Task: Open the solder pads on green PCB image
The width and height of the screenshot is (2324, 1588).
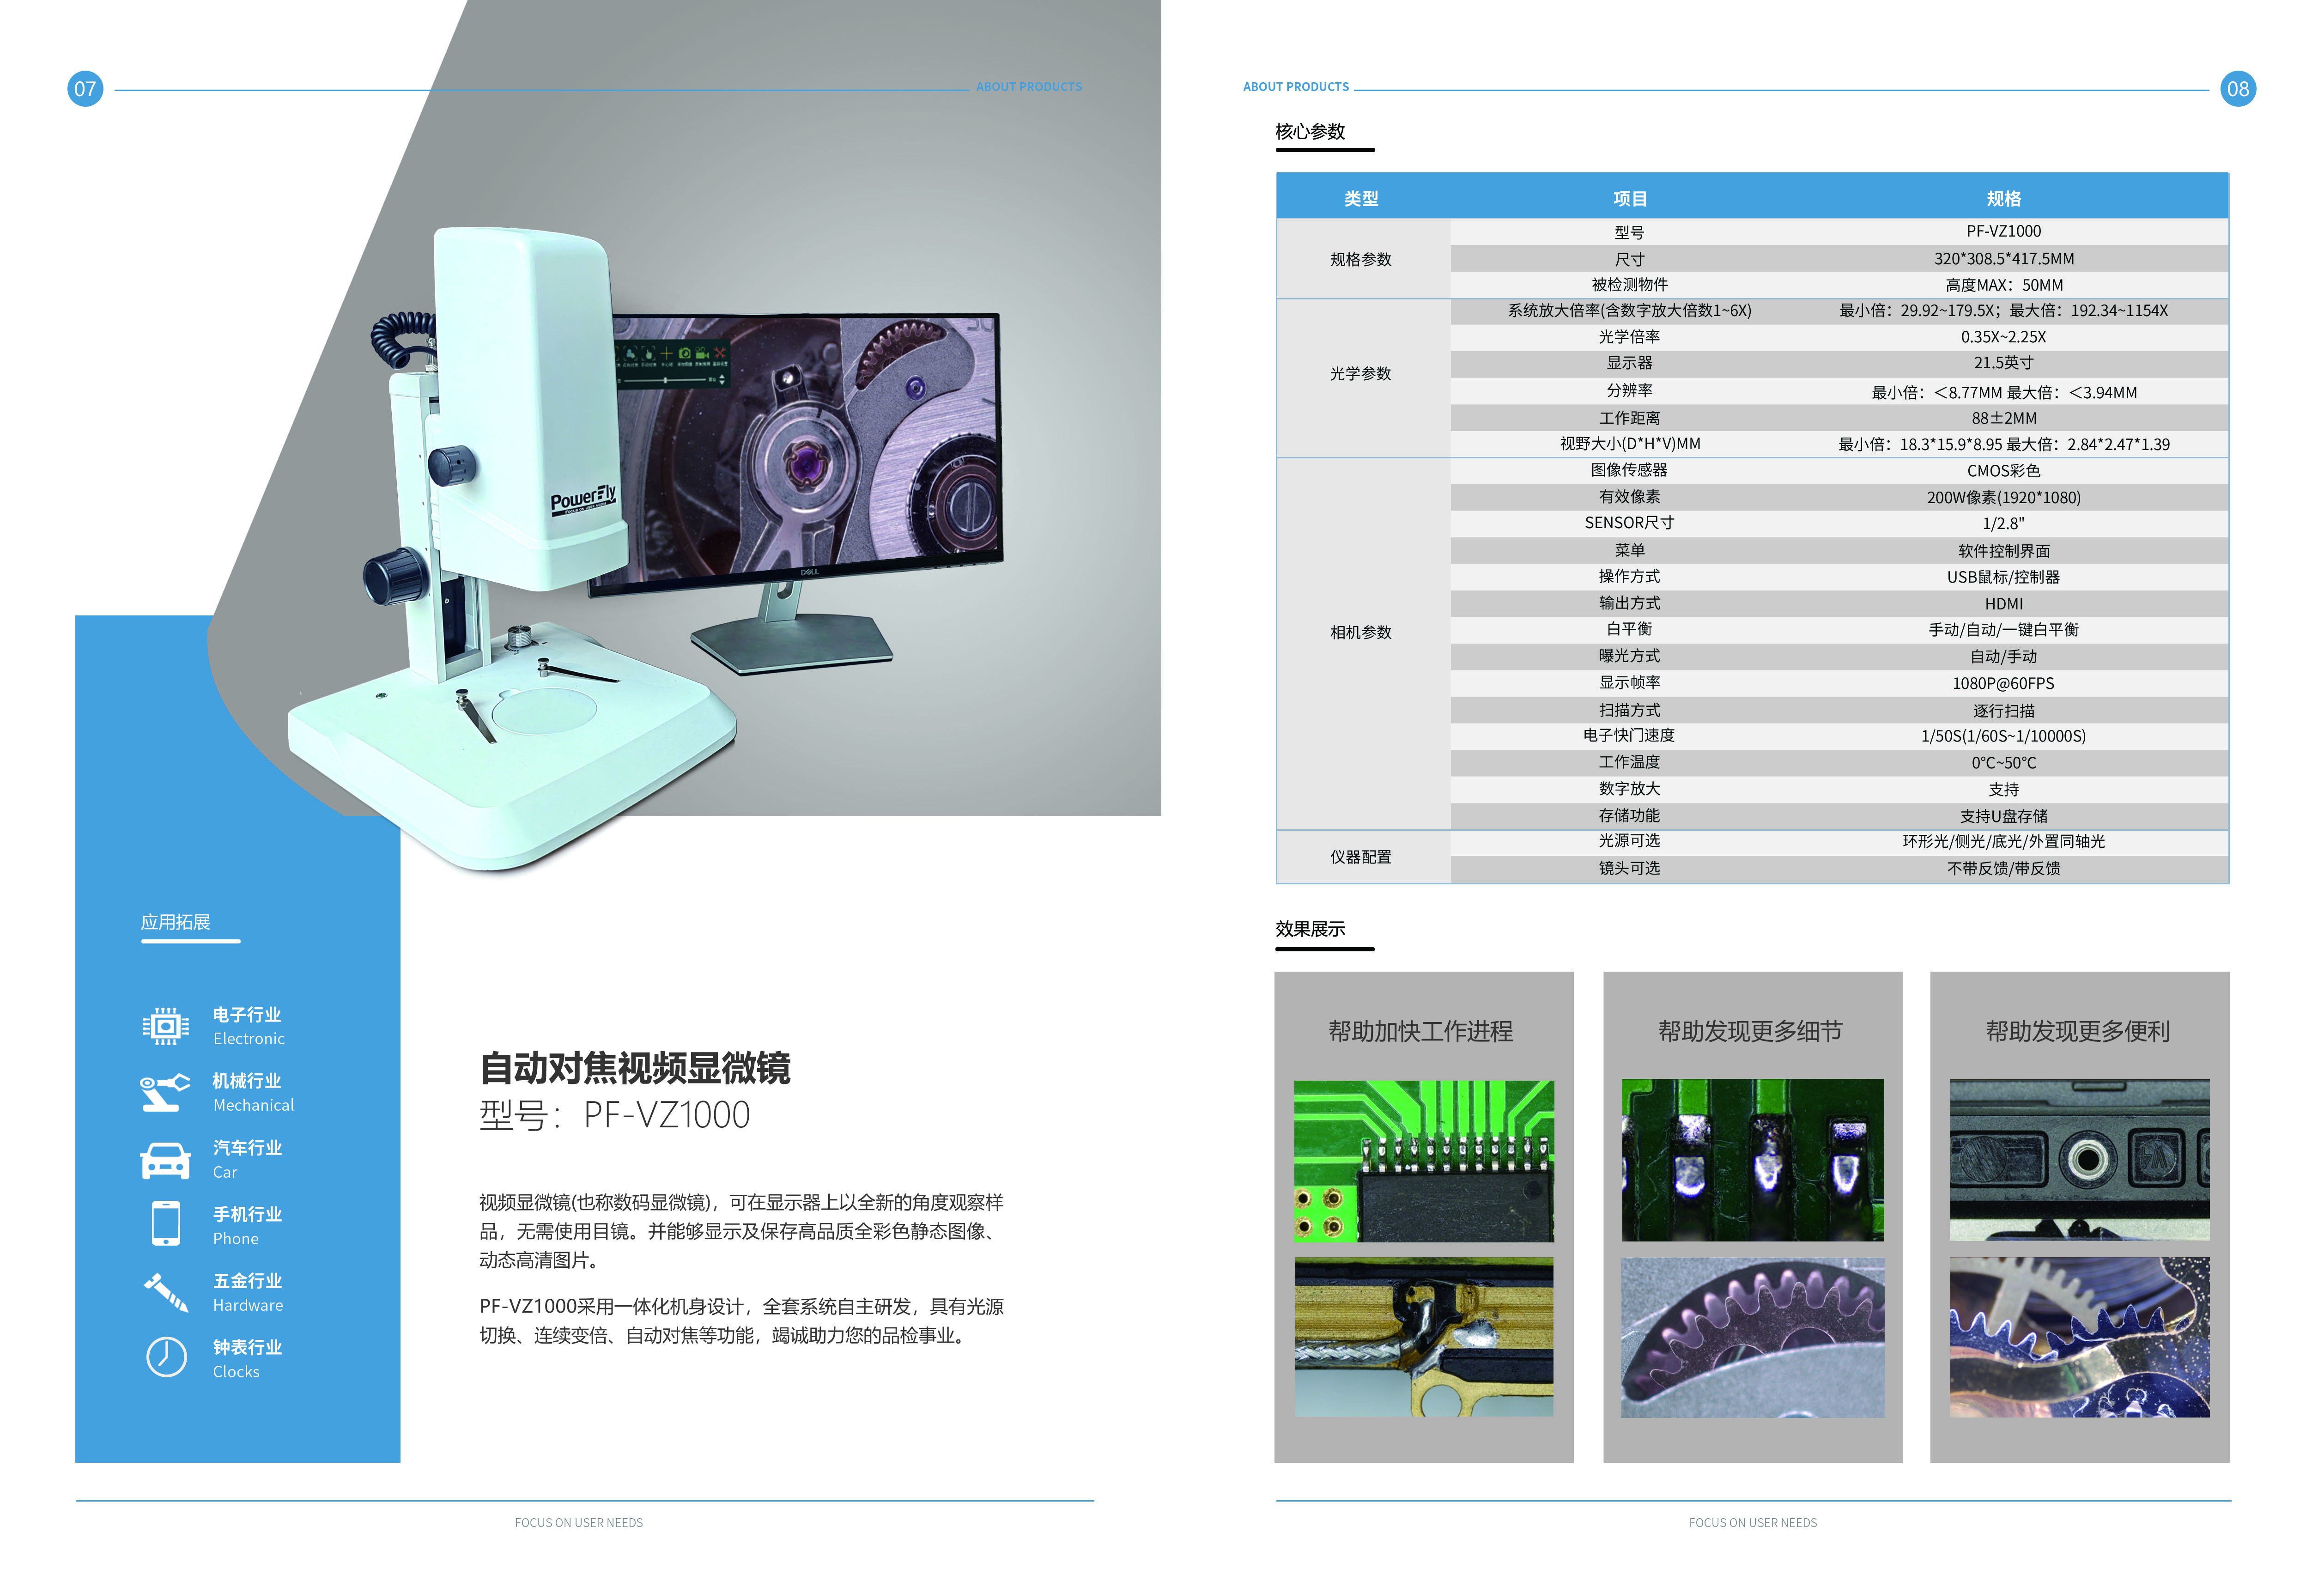Action: pyautogui.click(x=1752, y=1160)
